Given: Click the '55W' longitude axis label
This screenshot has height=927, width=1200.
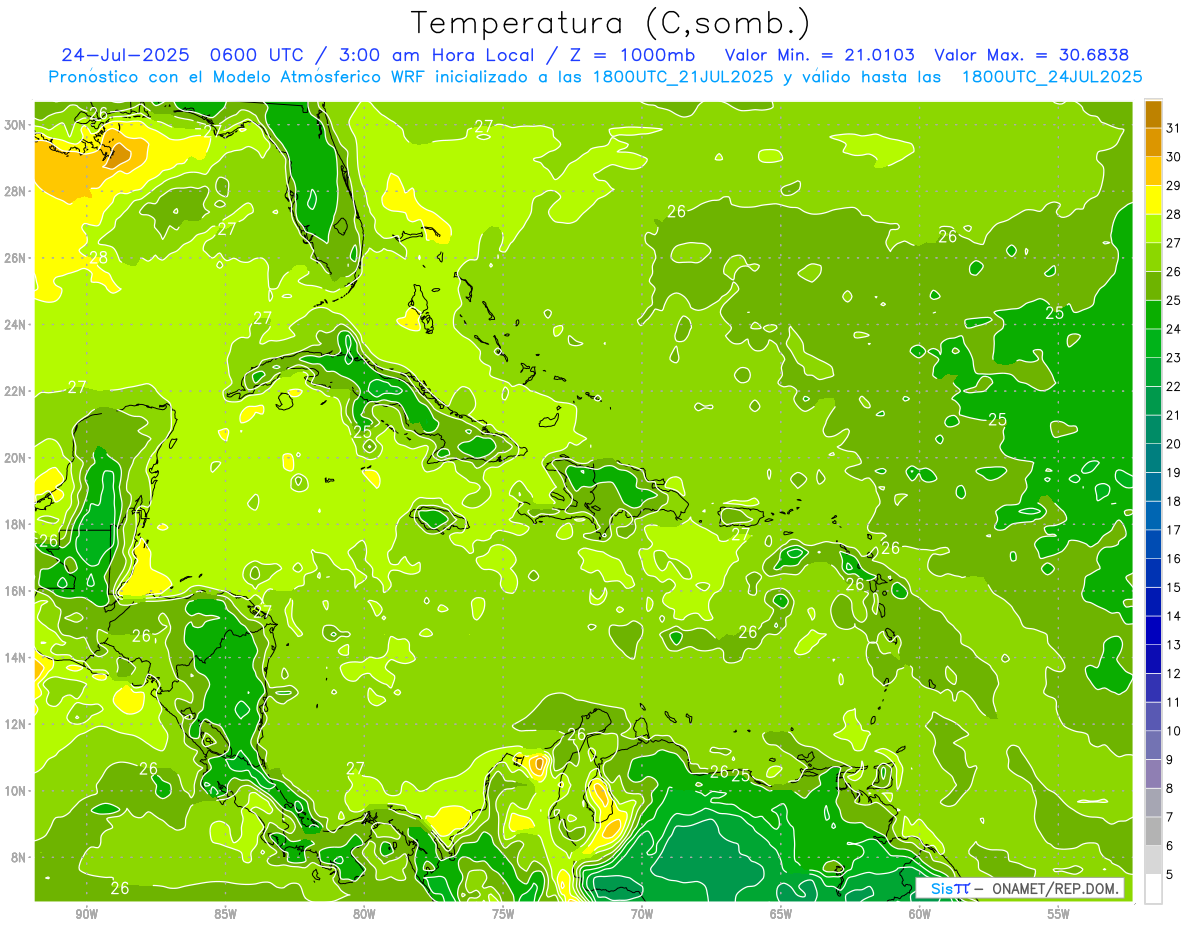Looking at the screenshot, I should click(x=1059, y=914).
